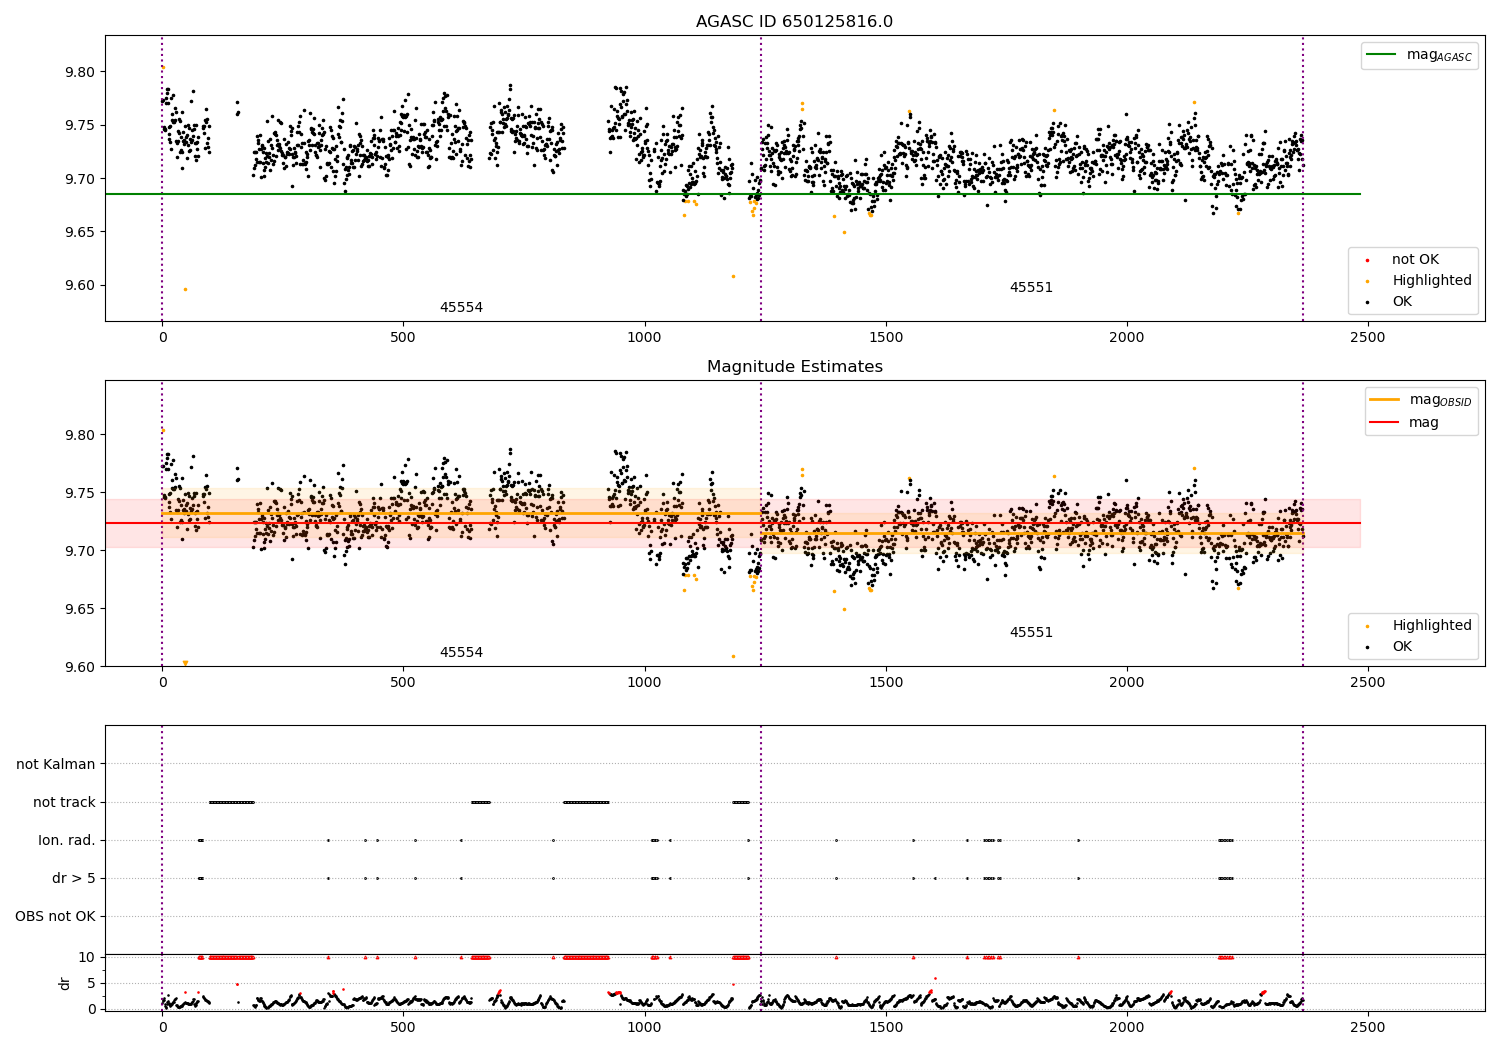Click the "not track" row label
The height and width of the screenshot is (1050, 1500).
[64, 803]
